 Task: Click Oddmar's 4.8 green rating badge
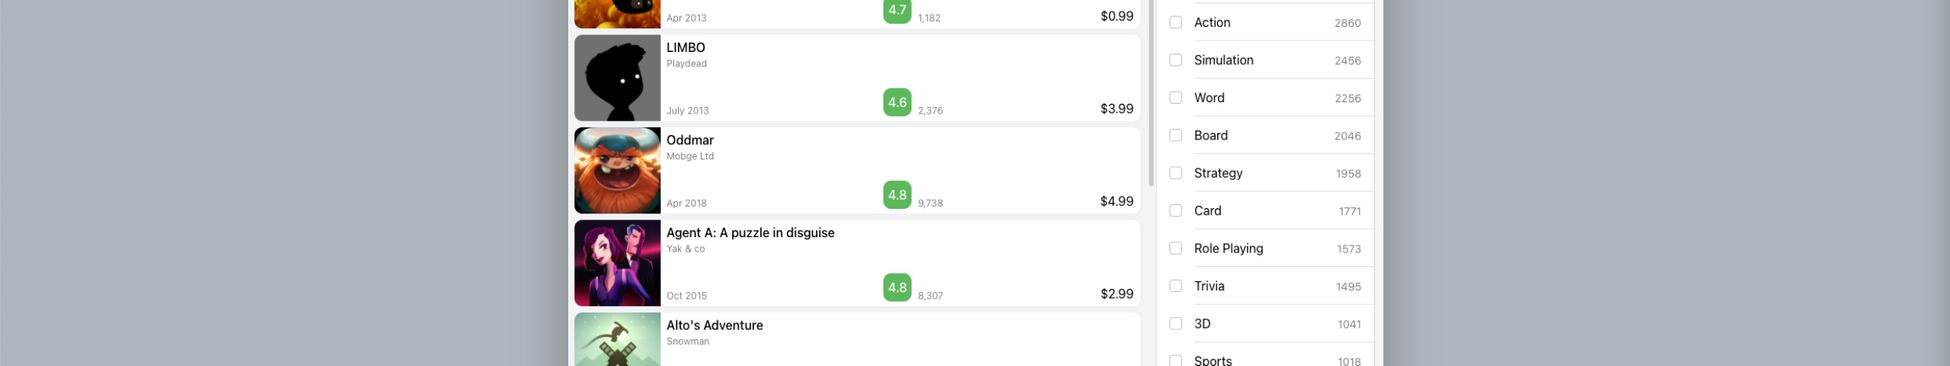click(x=897, y=195)
